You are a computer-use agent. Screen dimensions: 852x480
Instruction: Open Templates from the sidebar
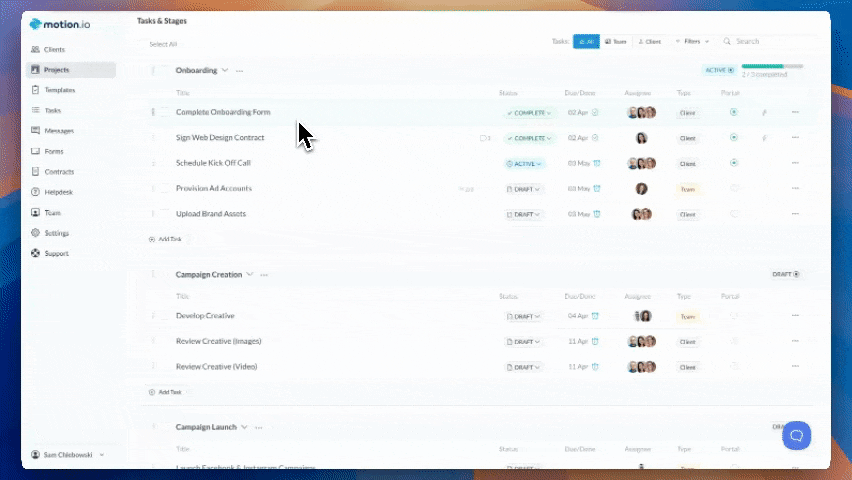(53, 90)
